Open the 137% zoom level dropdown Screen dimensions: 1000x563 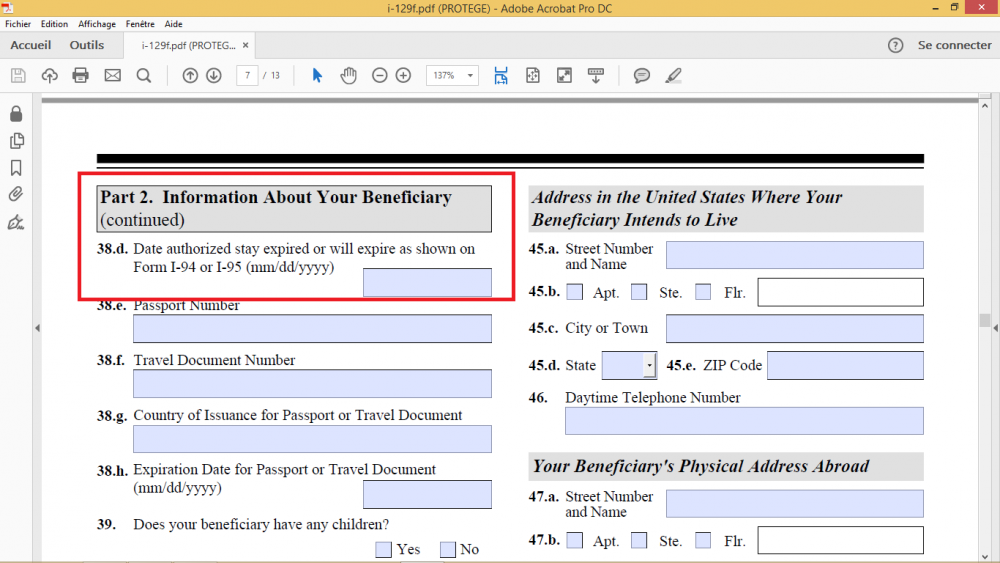click(470, 76)
